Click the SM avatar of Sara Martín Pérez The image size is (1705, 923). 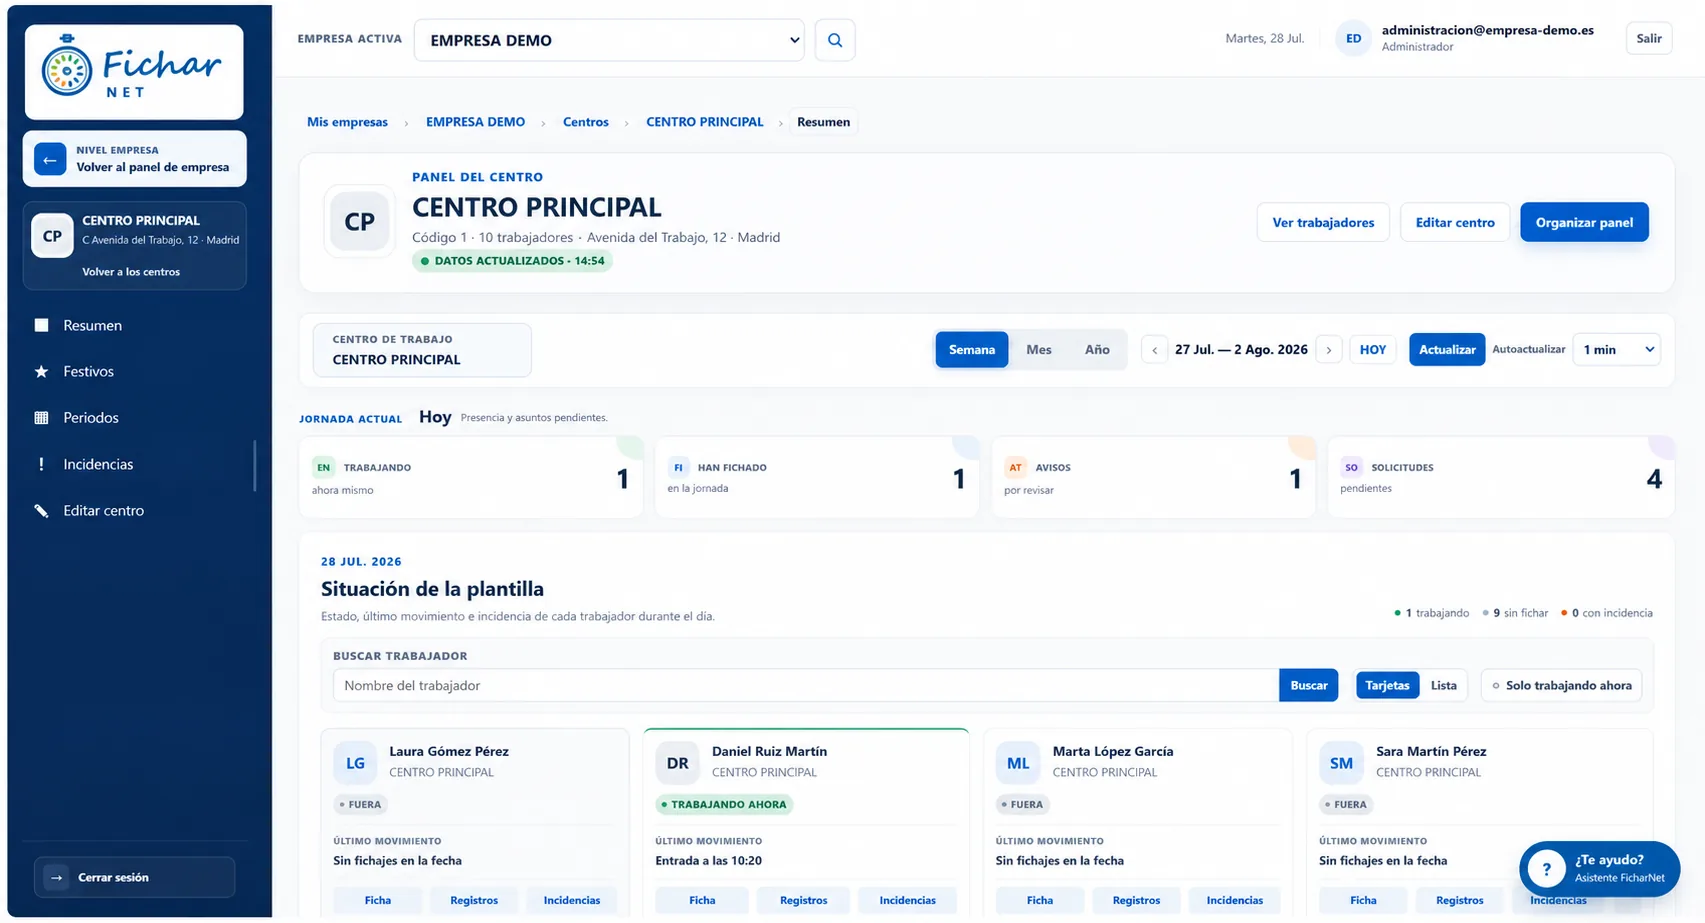pyautogui.click(x=1341, y=763)
